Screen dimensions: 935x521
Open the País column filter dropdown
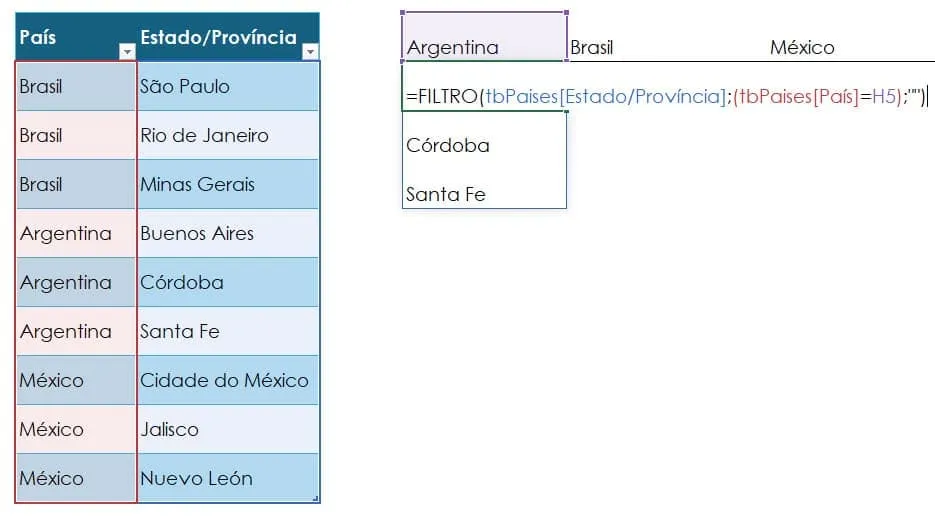tap(127, 52)
